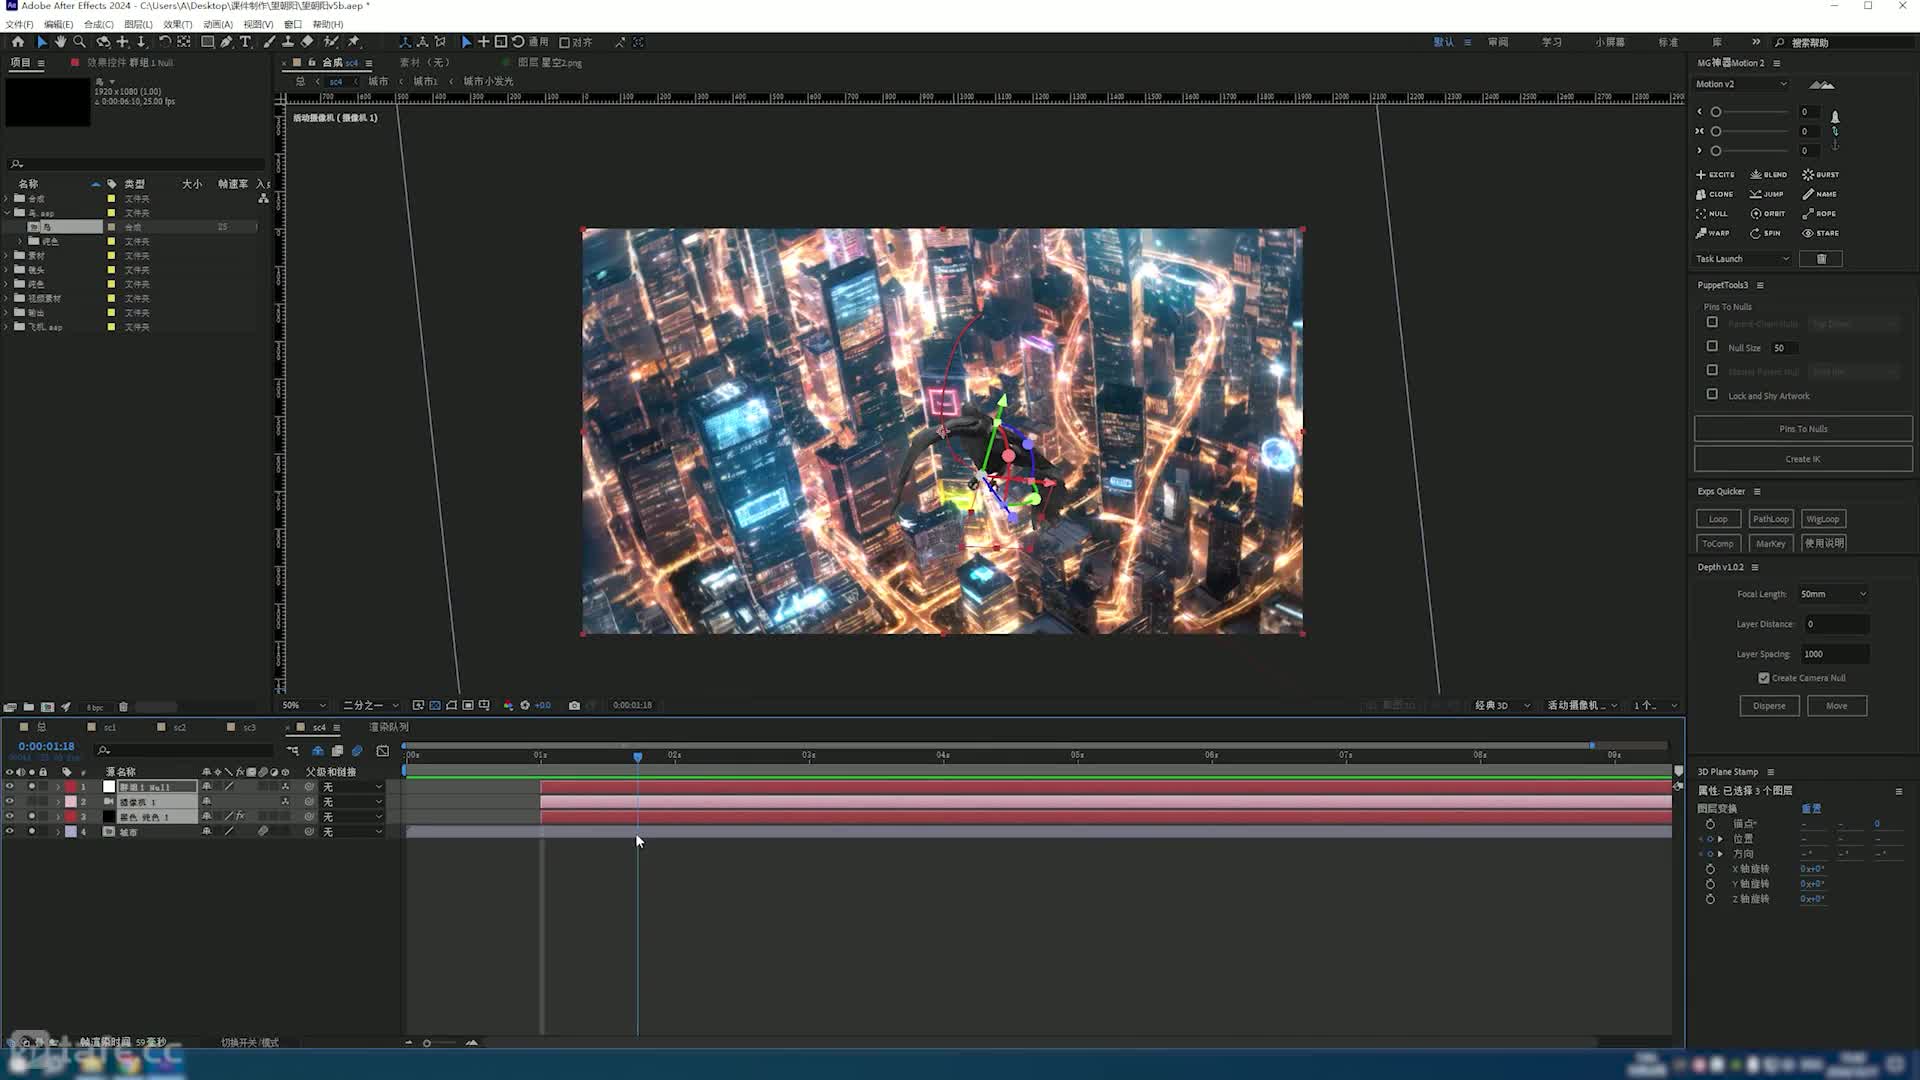Select the Puppet Pin tool
The image size is (1920, 1080).
pyautogui.click(x=354, y=42)
